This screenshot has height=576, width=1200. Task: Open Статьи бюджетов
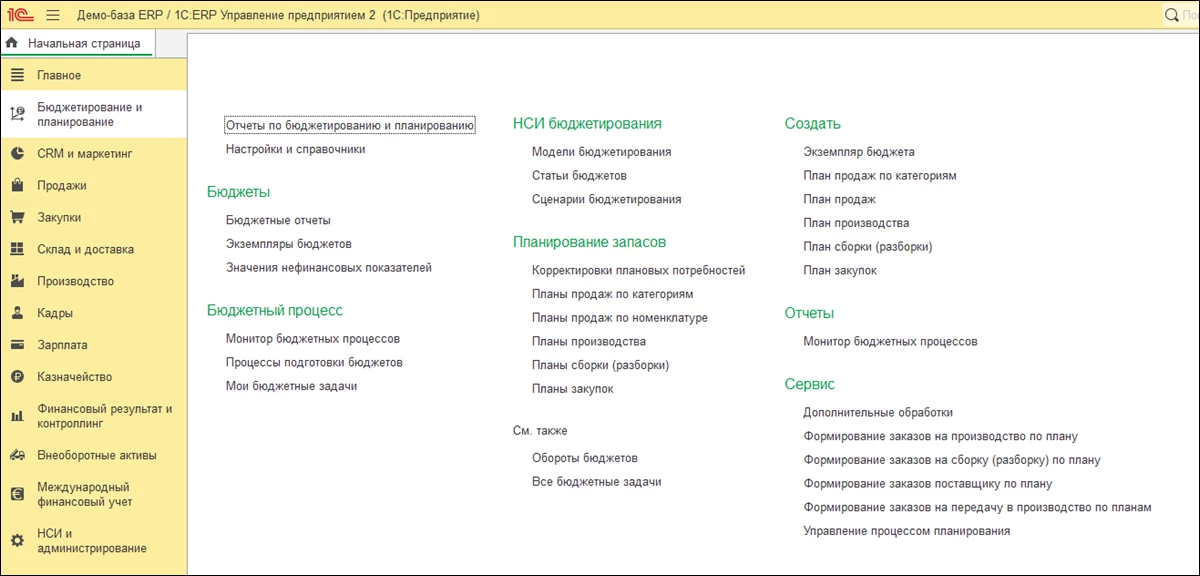coord(579,175)
